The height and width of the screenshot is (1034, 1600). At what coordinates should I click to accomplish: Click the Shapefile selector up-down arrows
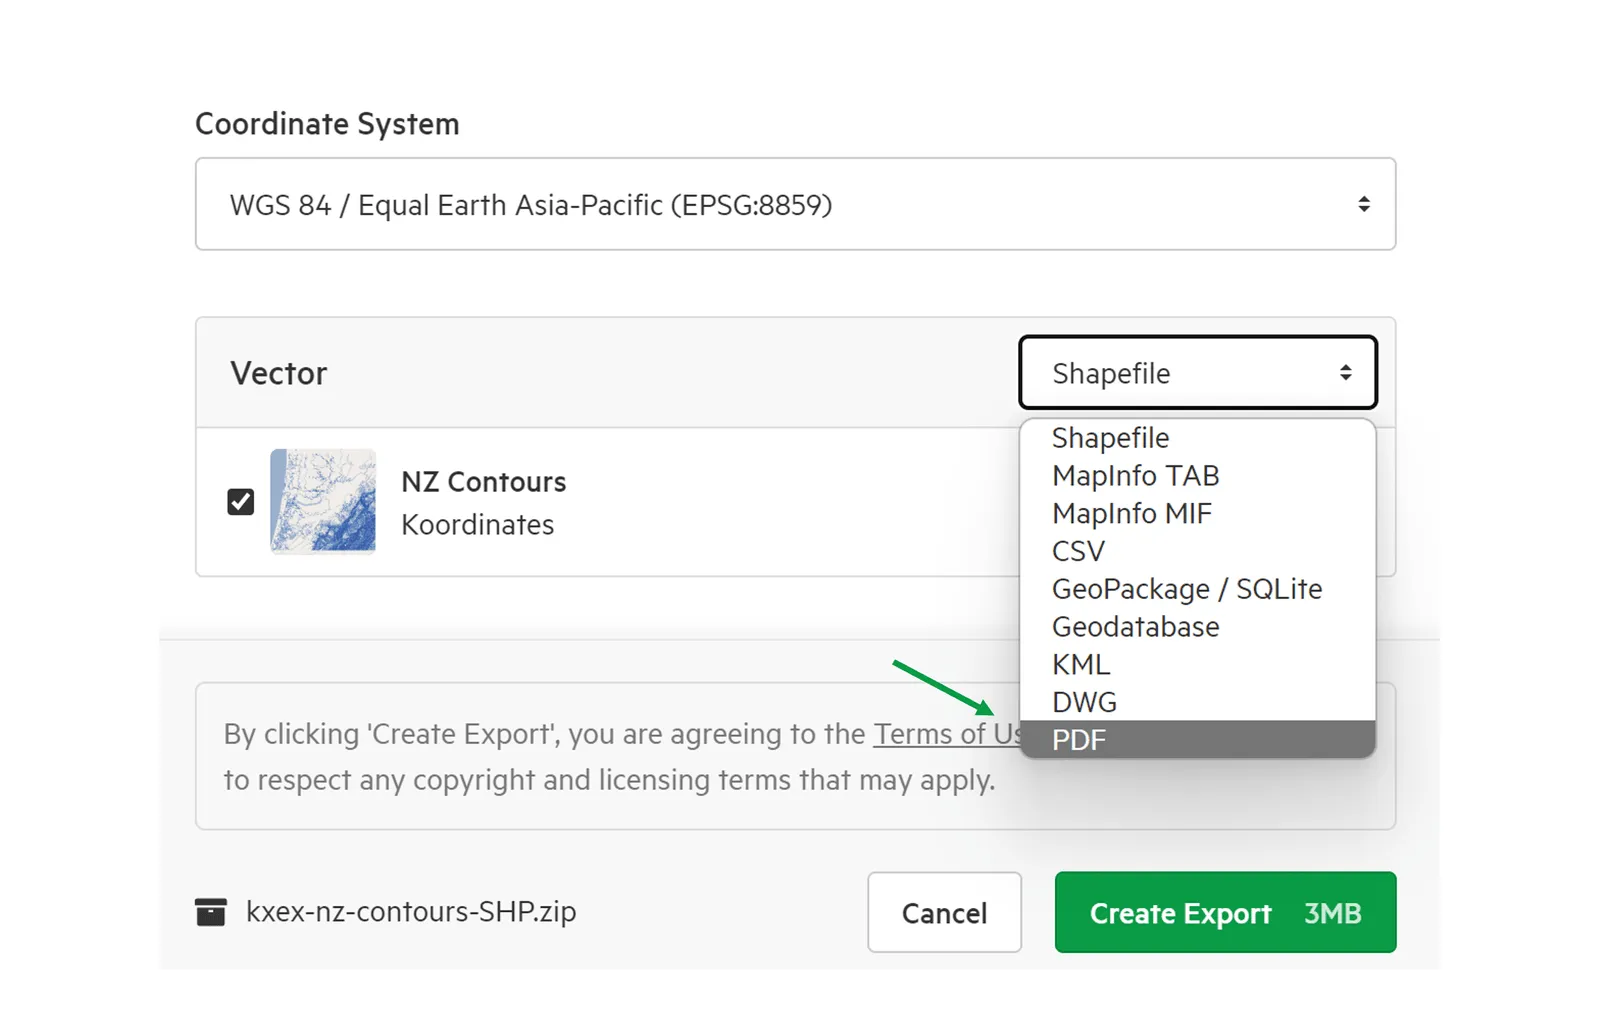coord(1345,373)
